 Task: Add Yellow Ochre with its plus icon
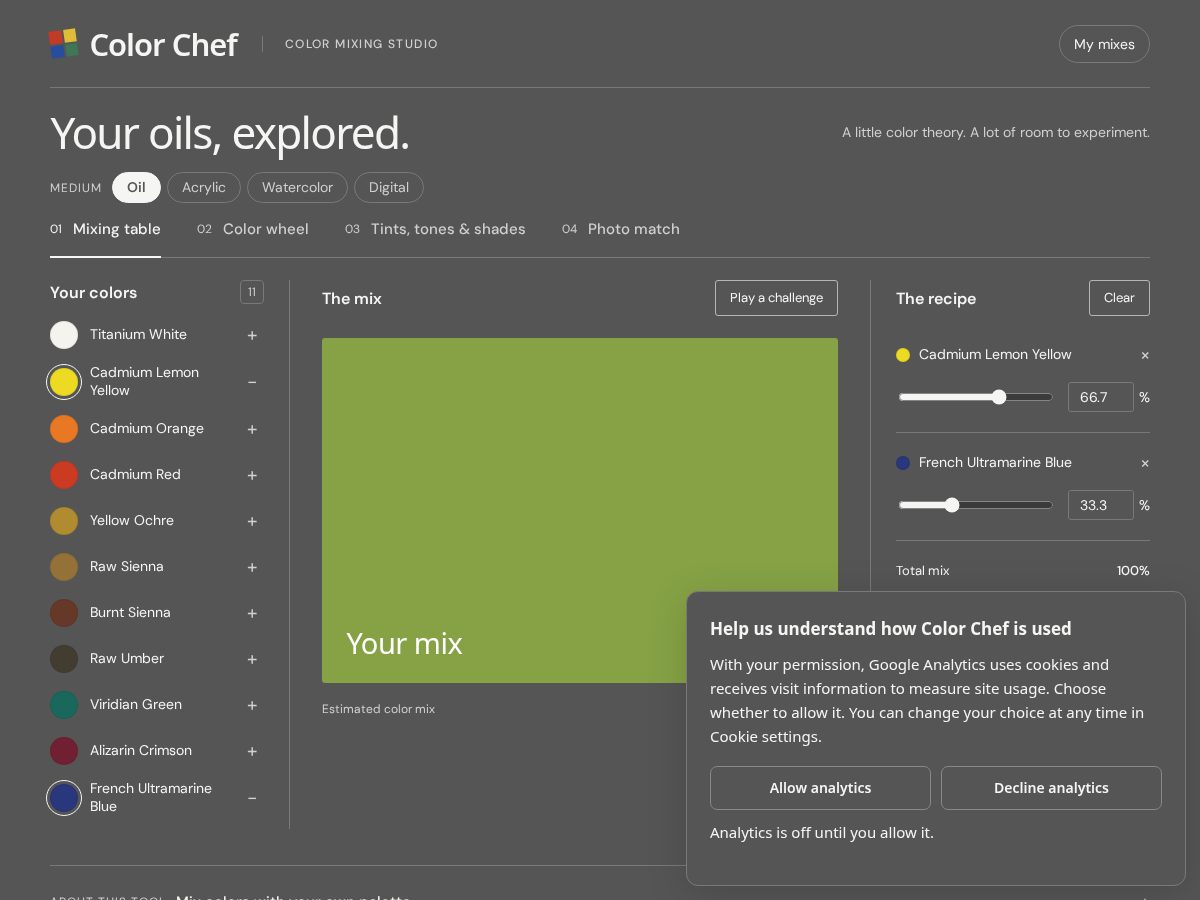coord(252,521)
